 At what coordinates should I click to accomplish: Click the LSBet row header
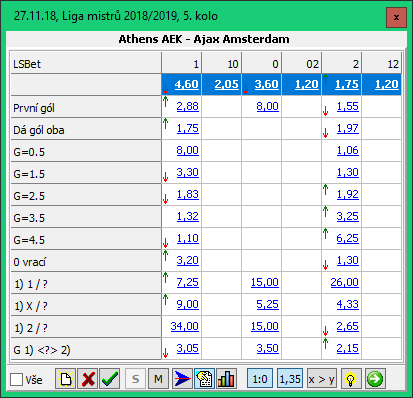point(86,63)
